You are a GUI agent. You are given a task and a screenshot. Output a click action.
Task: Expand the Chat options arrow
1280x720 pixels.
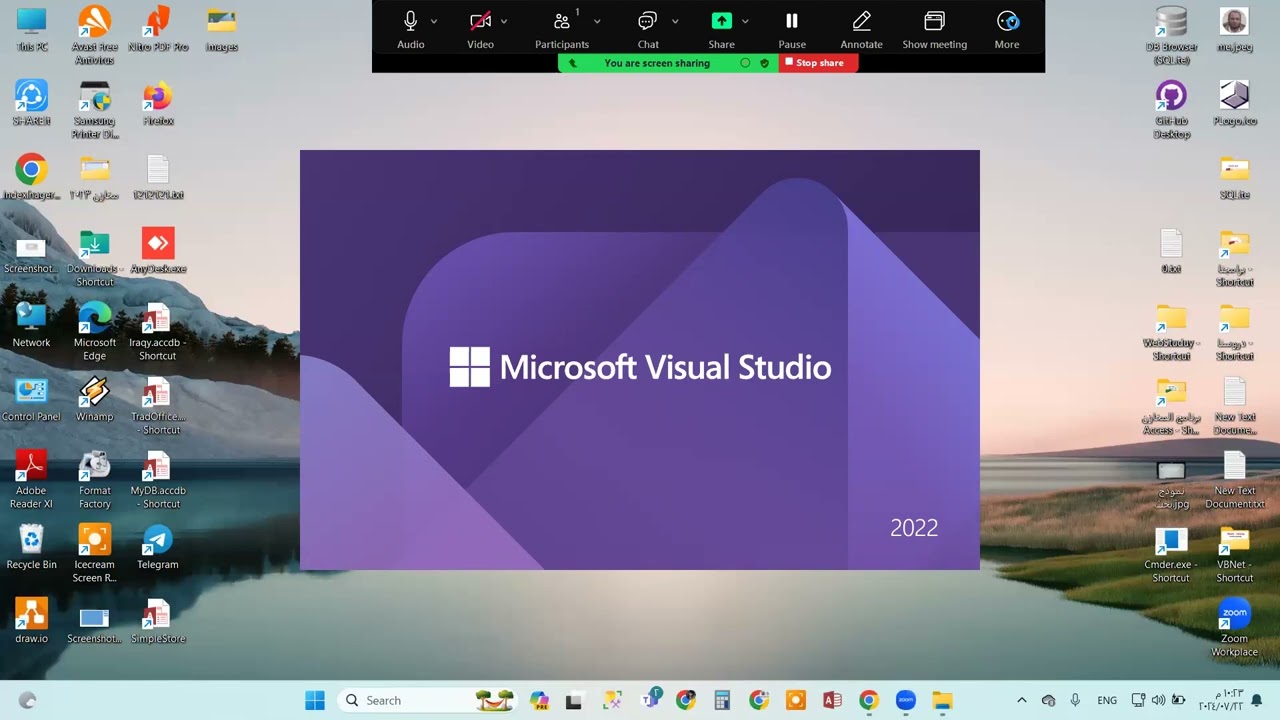[x=675, y=21]
